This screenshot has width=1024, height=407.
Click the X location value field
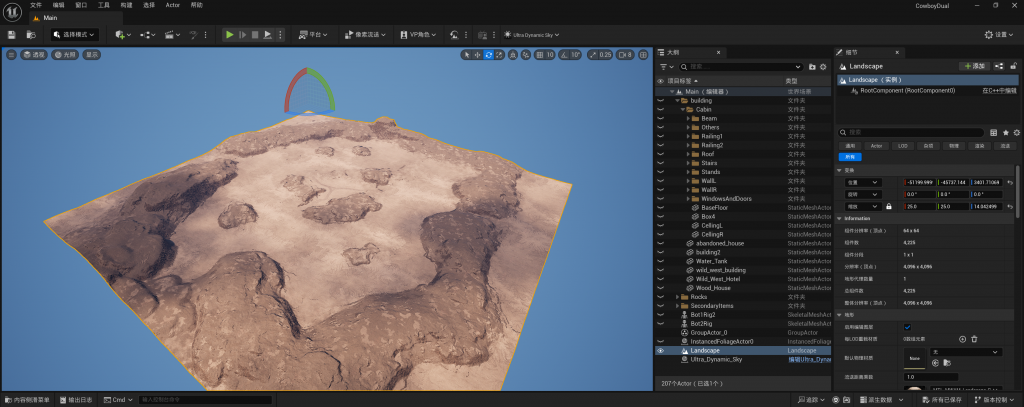[922, 182]
